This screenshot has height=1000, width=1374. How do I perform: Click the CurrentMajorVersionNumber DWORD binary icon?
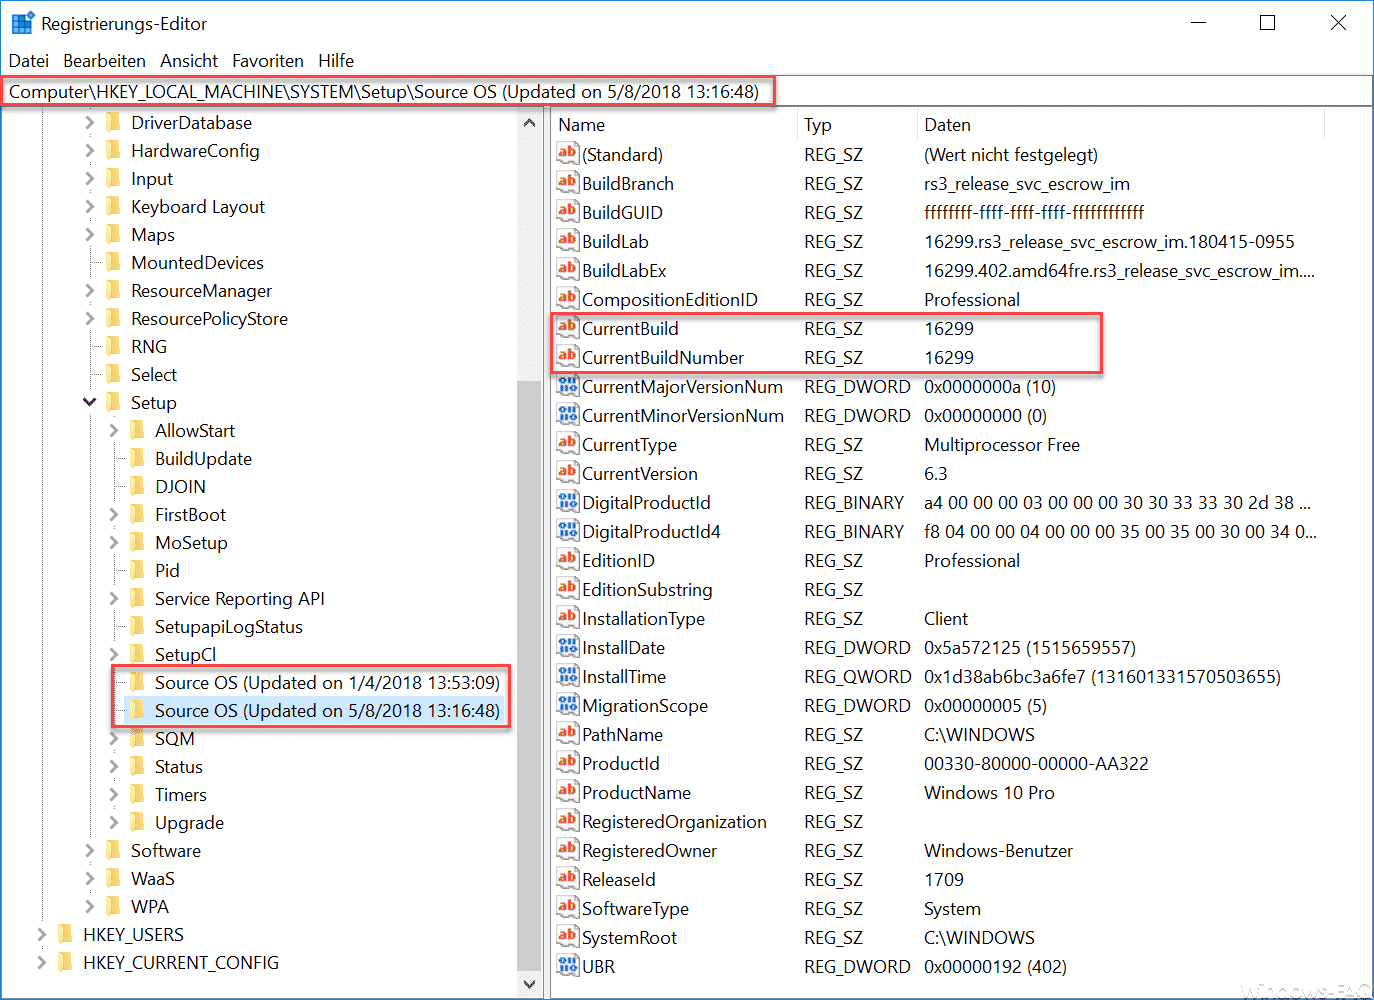(x=568, y=386)
